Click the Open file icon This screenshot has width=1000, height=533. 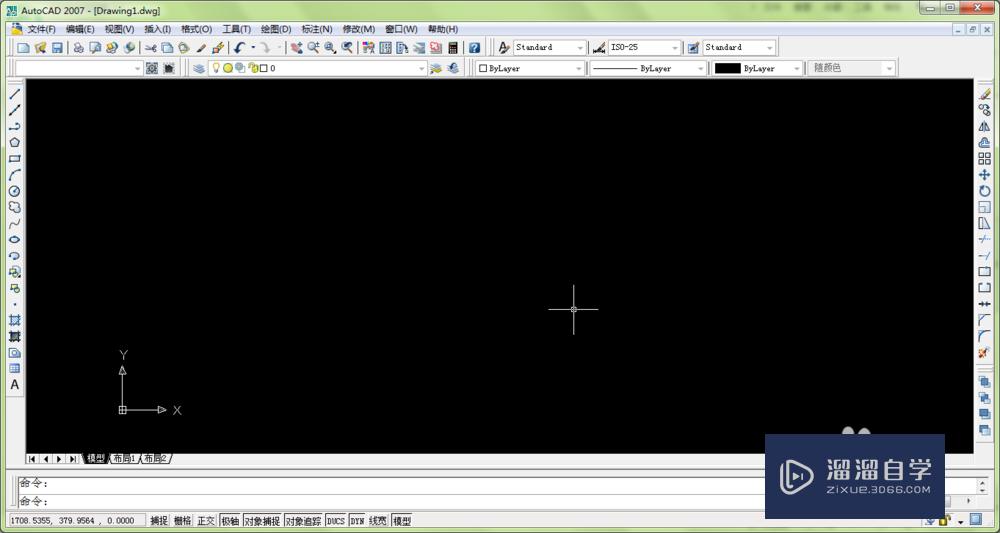[40, 48]
